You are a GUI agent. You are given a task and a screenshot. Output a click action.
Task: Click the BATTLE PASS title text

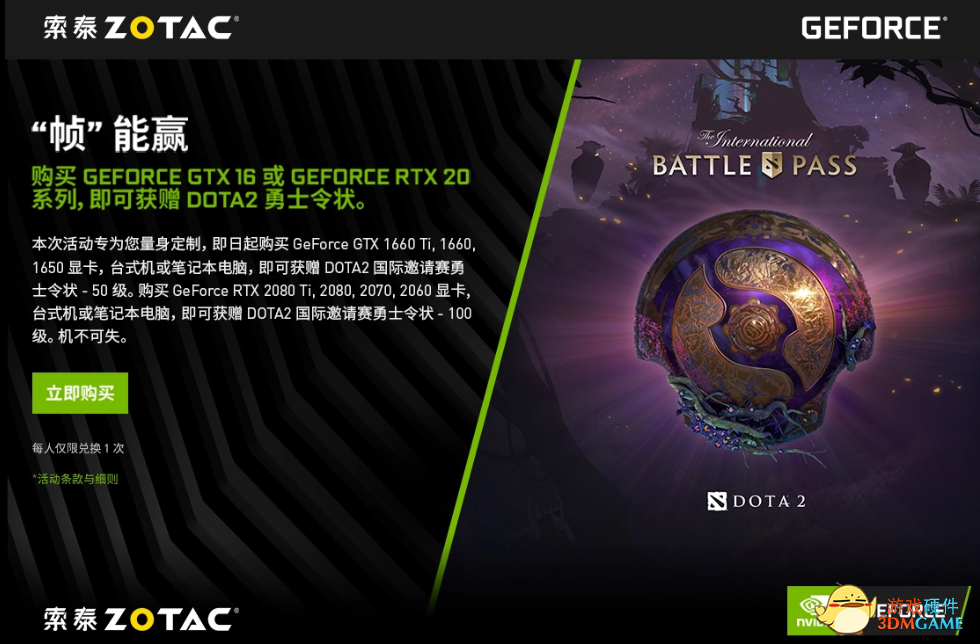[x=754, y=166]
